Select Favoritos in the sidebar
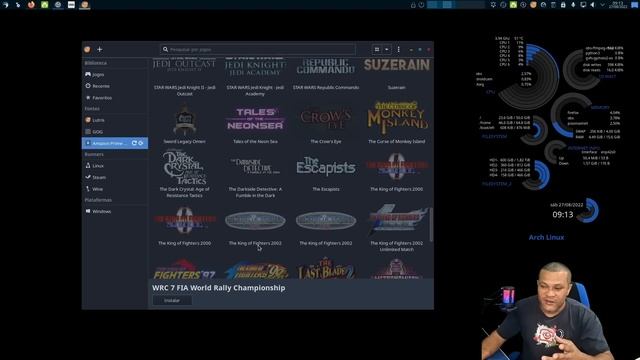This screenshot has width=640, height=360. point(115,98)
